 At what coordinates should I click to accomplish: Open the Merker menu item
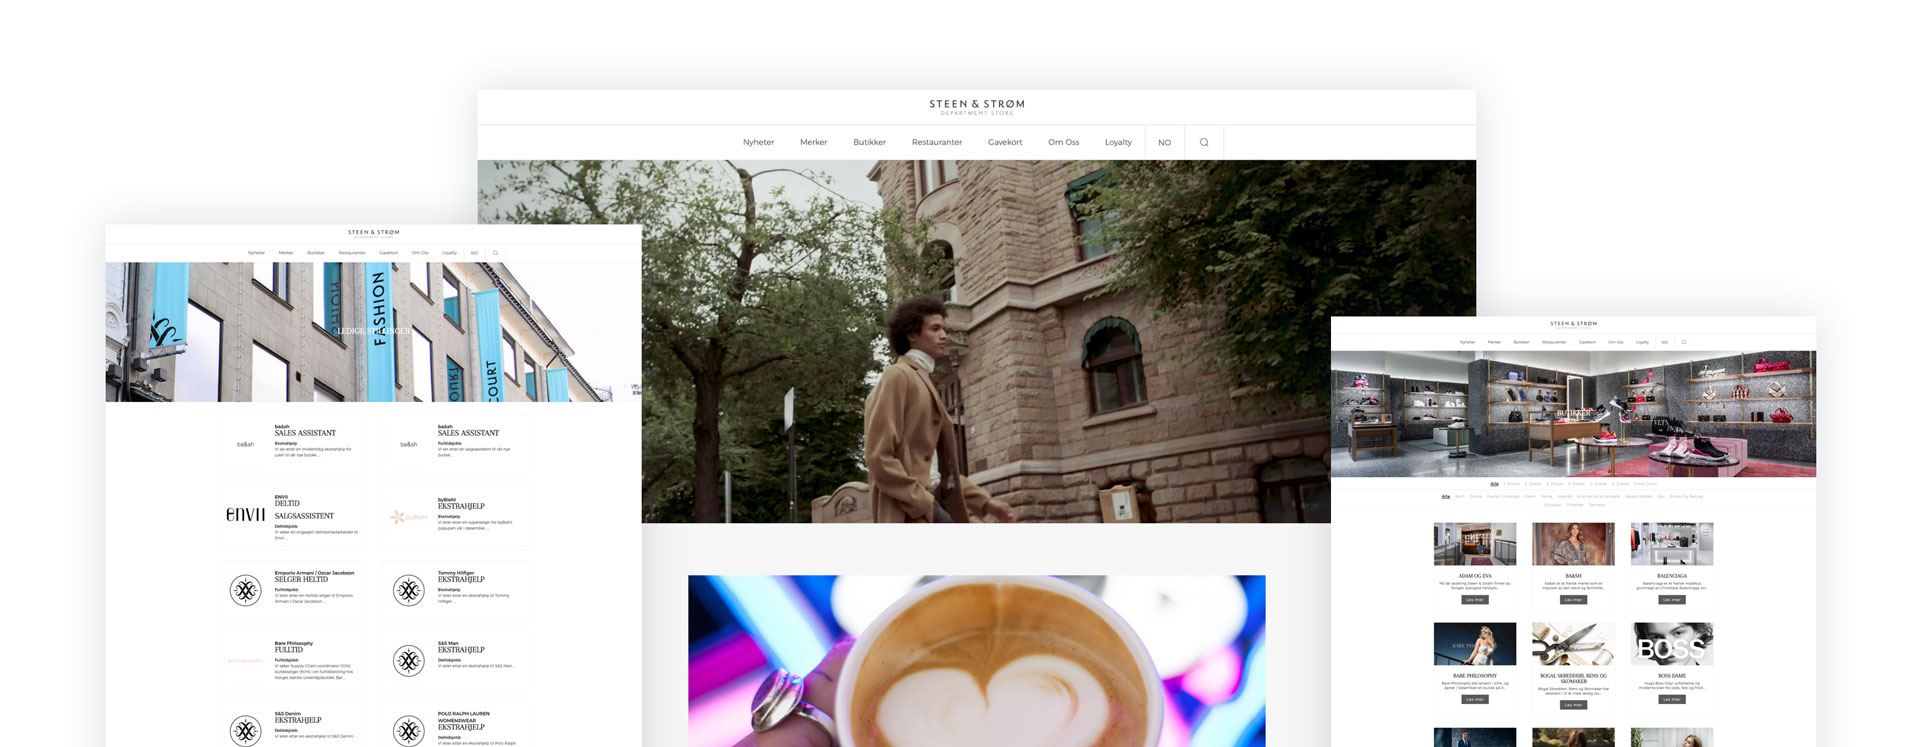813,142
